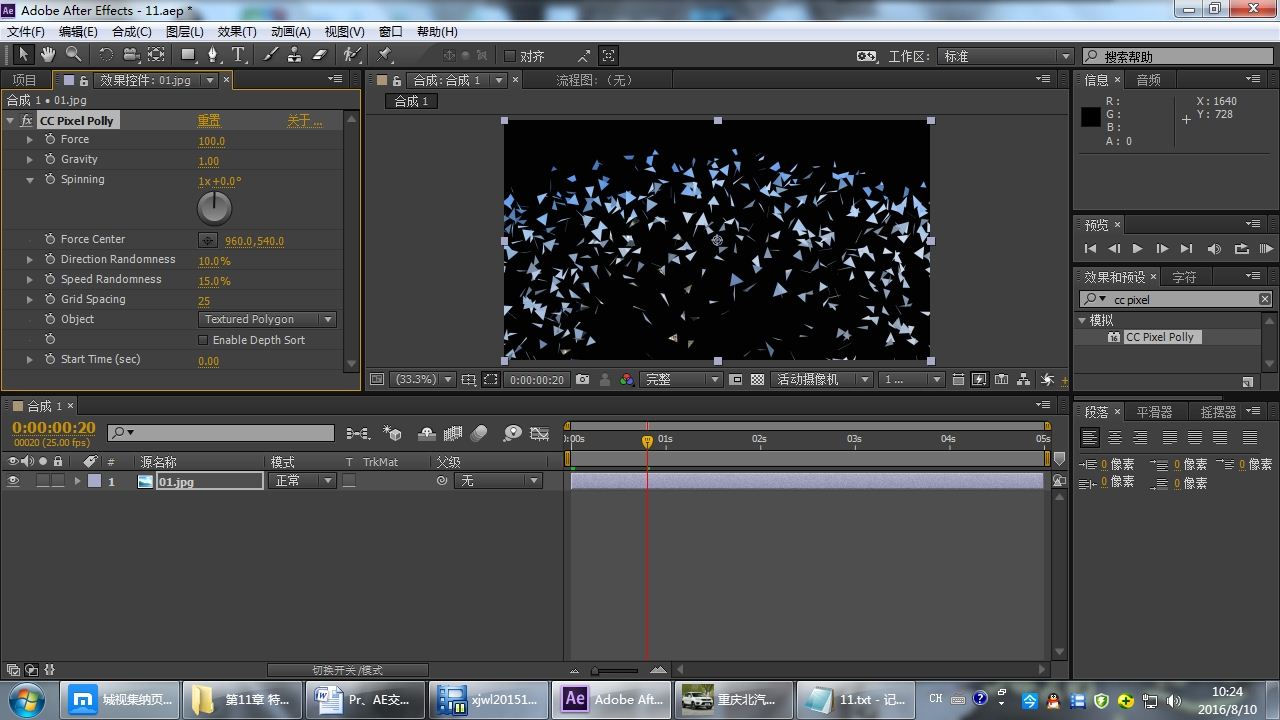
Task: Switch to the 项目 tab
Action: (x=24, y=80)
